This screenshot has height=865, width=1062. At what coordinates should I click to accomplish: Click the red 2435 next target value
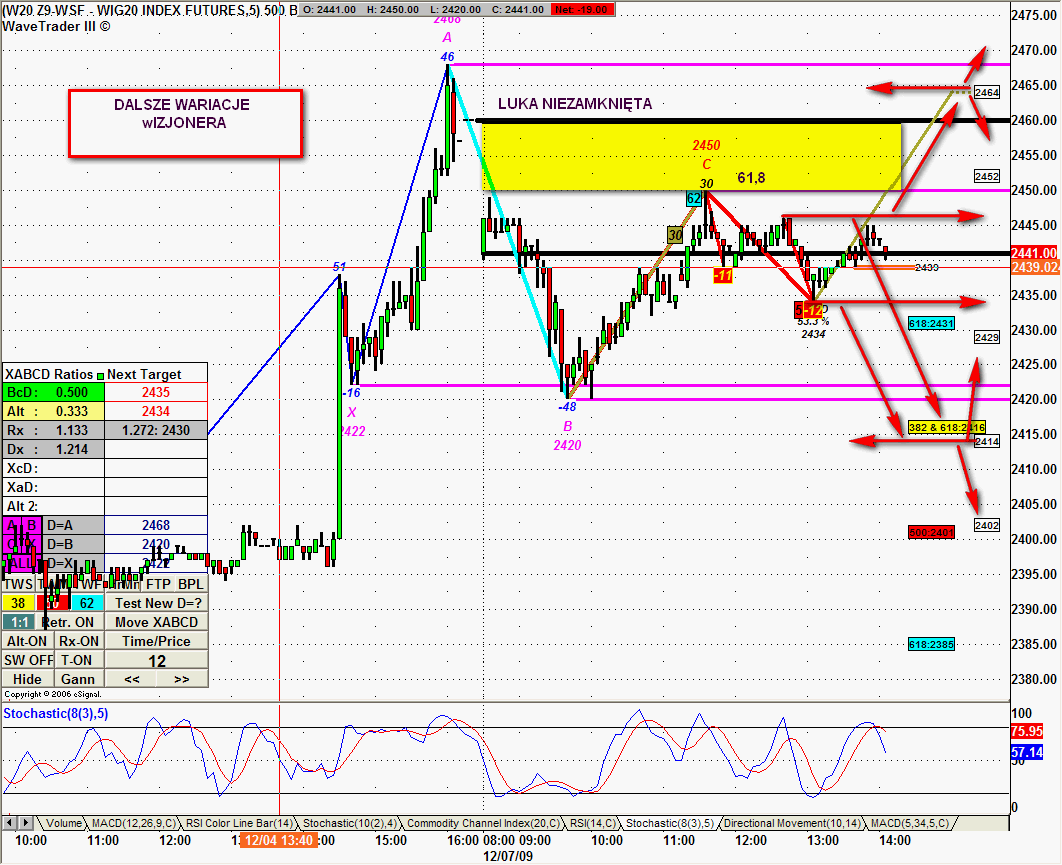coord(156,392)
